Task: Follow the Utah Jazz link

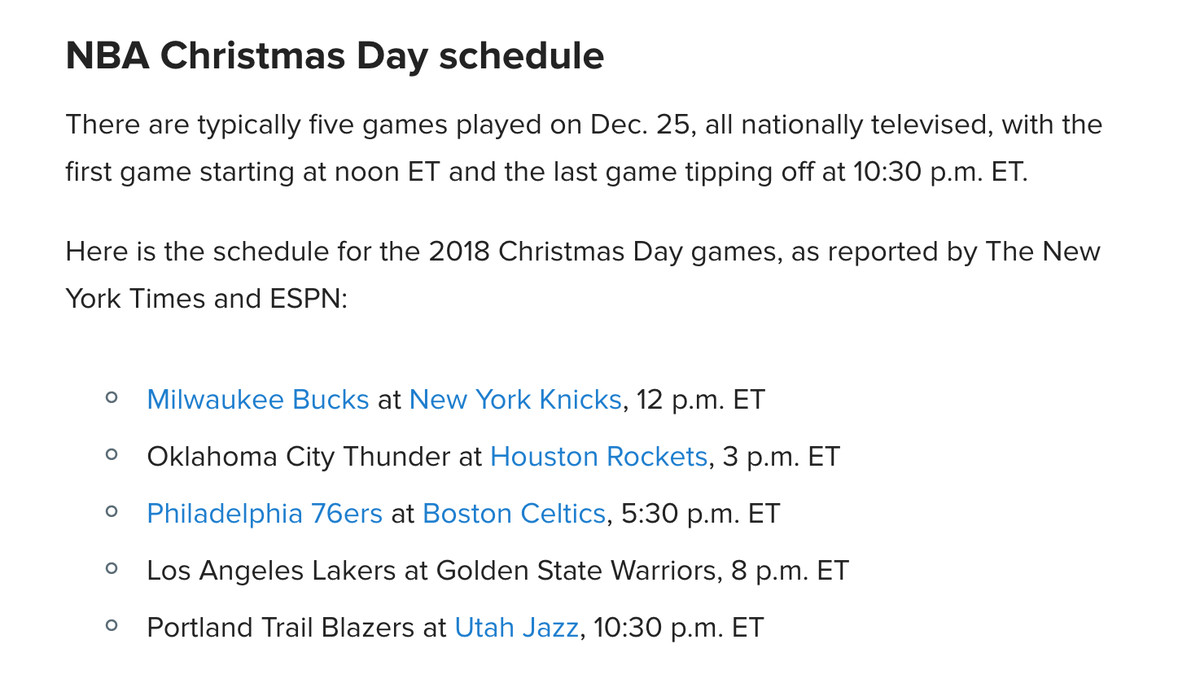Action: tap(516, 628)
